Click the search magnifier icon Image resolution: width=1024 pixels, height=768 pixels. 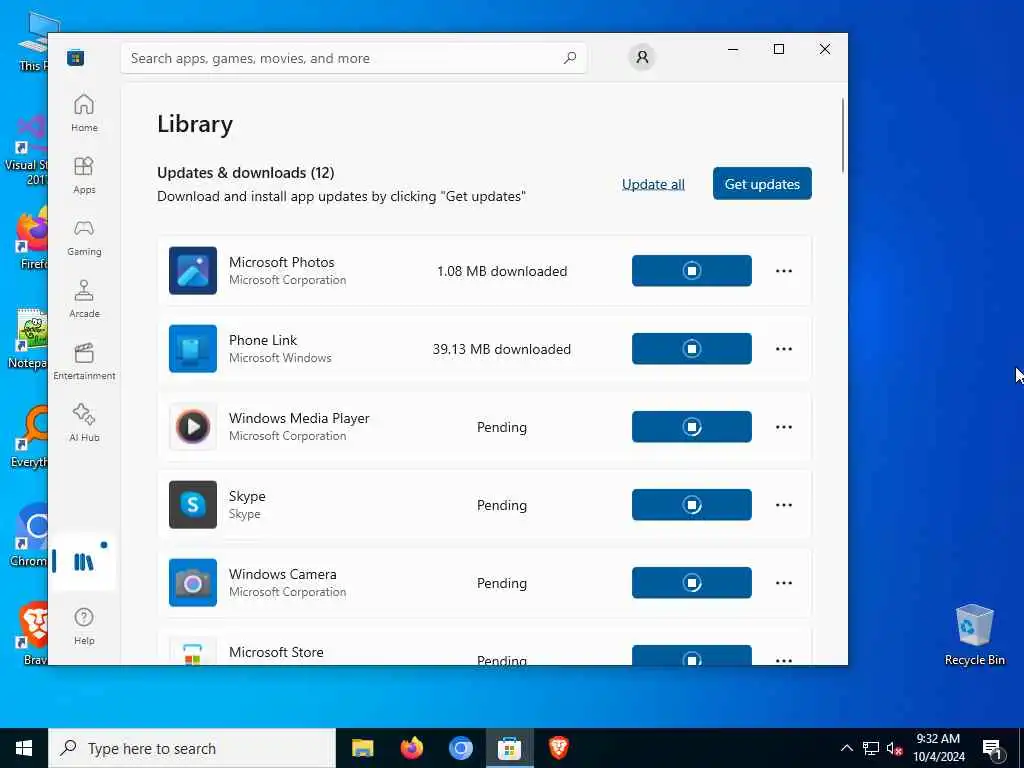pos(570,57)
